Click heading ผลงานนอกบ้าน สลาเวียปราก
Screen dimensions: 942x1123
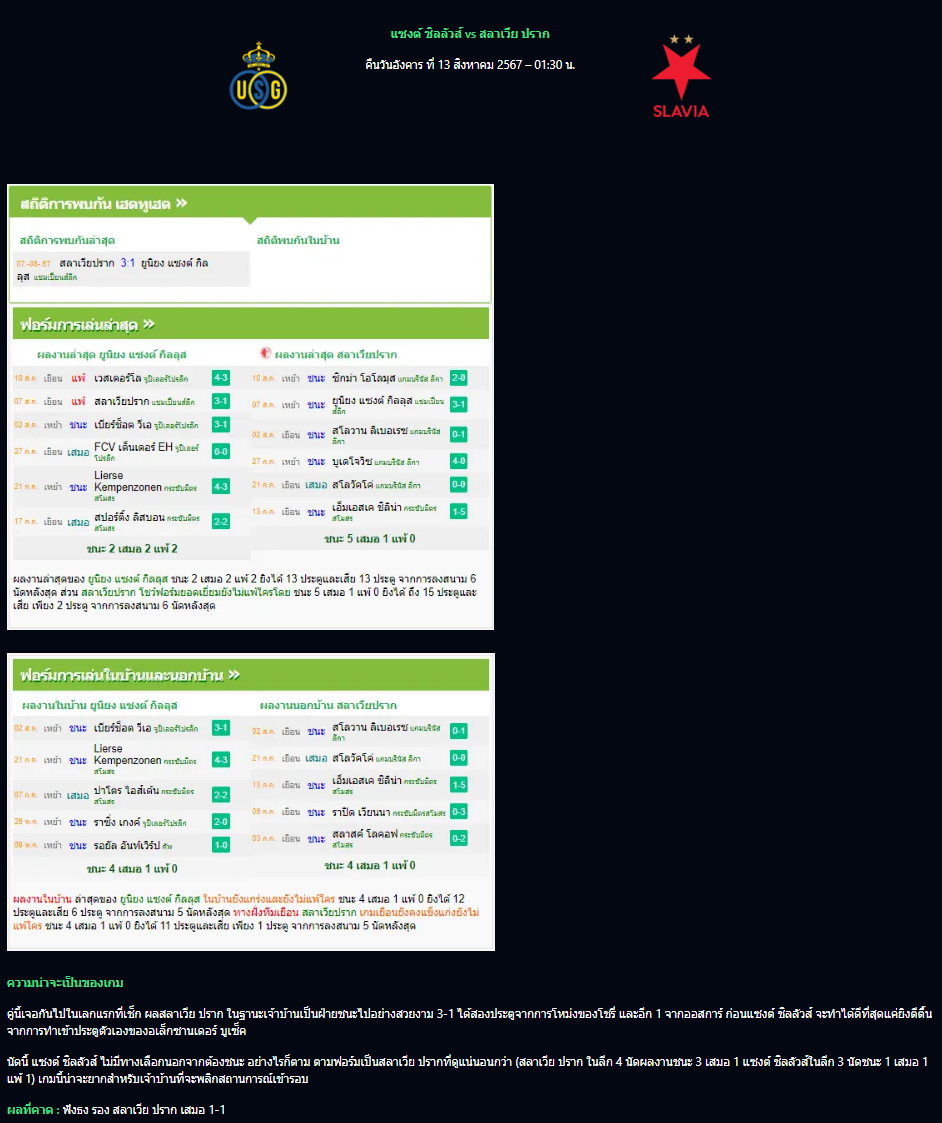pyautogui.click(x=328, y=705)
